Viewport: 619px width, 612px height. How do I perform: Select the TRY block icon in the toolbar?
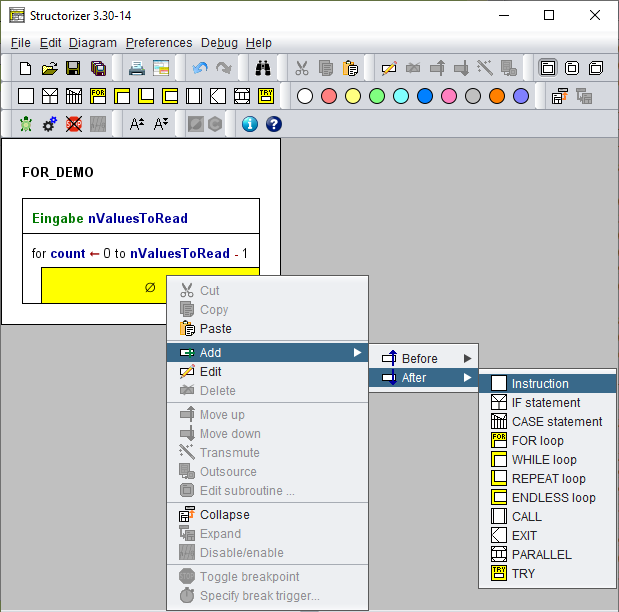click(266, 96)
